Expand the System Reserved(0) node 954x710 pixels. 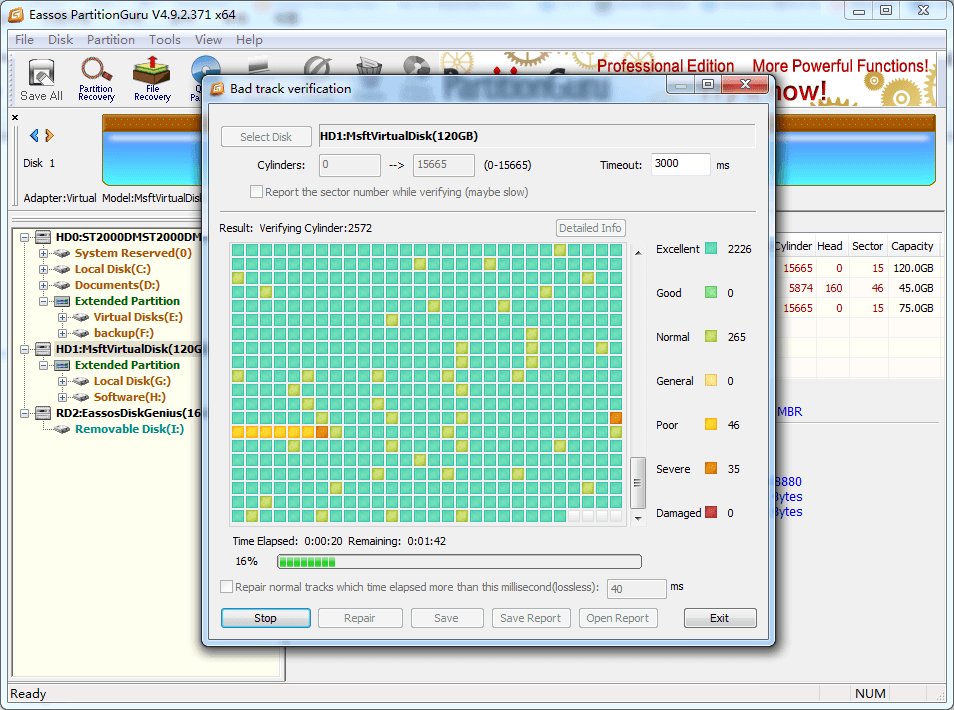click(x=43, y=253)
